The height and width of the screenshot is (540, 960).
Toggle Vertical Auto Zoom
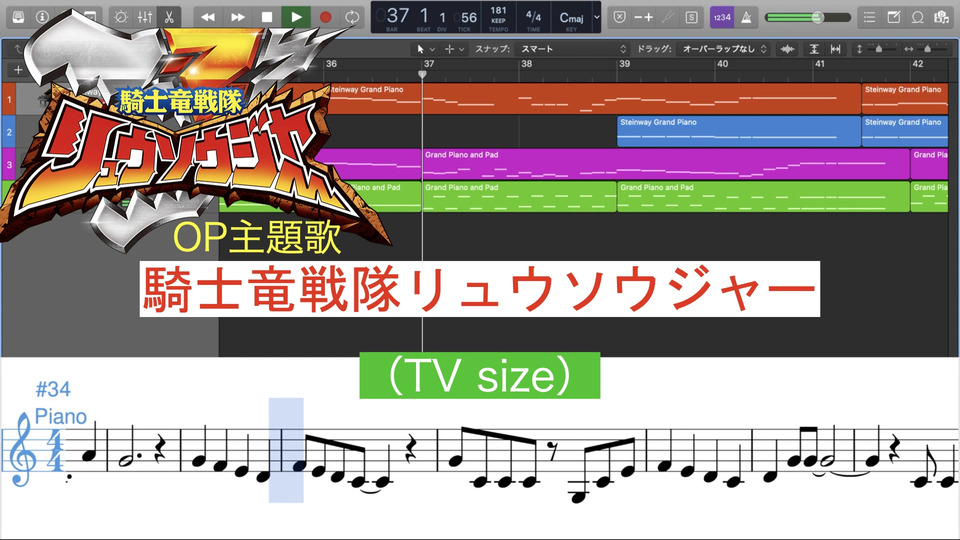(814, 49)
